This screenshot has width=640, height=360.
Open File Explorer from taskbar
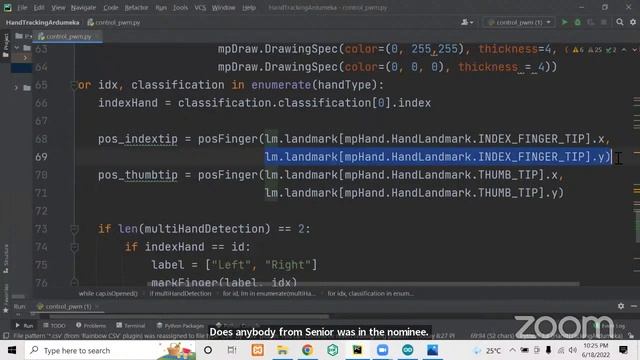tap(282, 350)
